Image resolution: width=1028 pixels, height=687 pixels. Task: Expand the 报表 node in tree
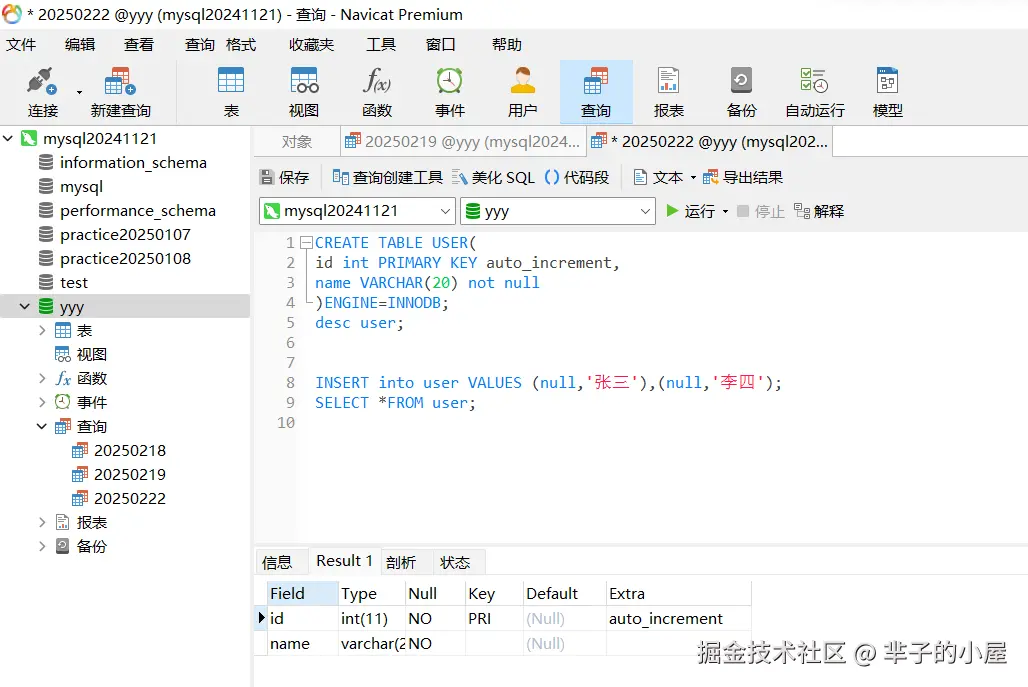(42, 522)
